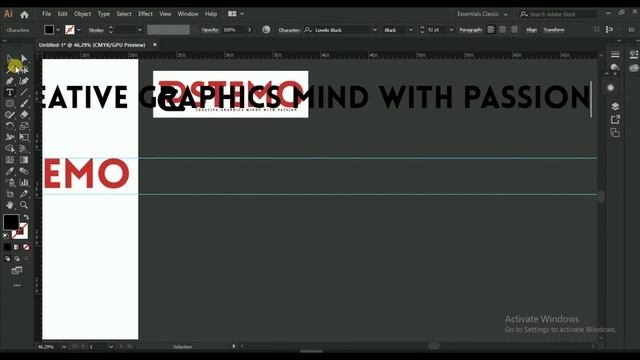Select the Eraser tool
Image resolution: width=640 pixels, height=360 pixels.
click(24, 115)
